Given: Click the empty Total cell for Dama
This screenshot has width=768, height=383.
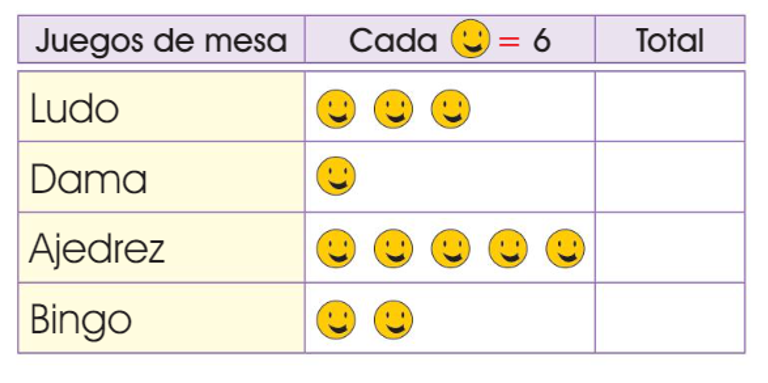Looking at the screenshot, I should click(670, 177).
